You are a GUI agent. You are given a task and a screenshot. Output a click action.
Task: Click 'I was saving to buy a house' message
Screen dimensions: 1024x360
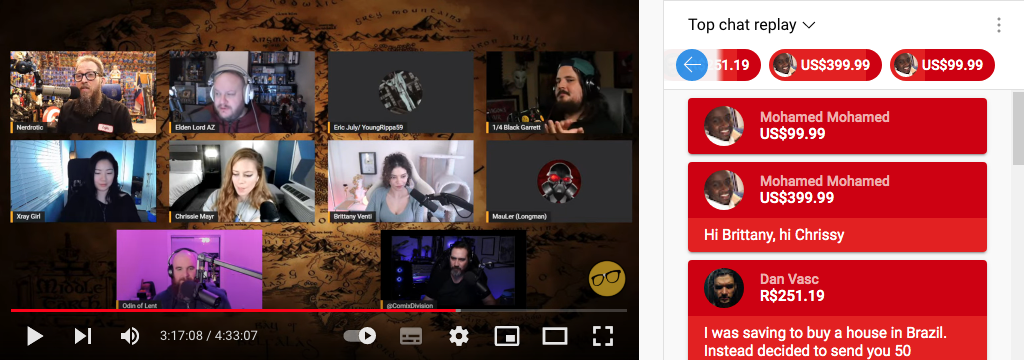click(825, 342)
